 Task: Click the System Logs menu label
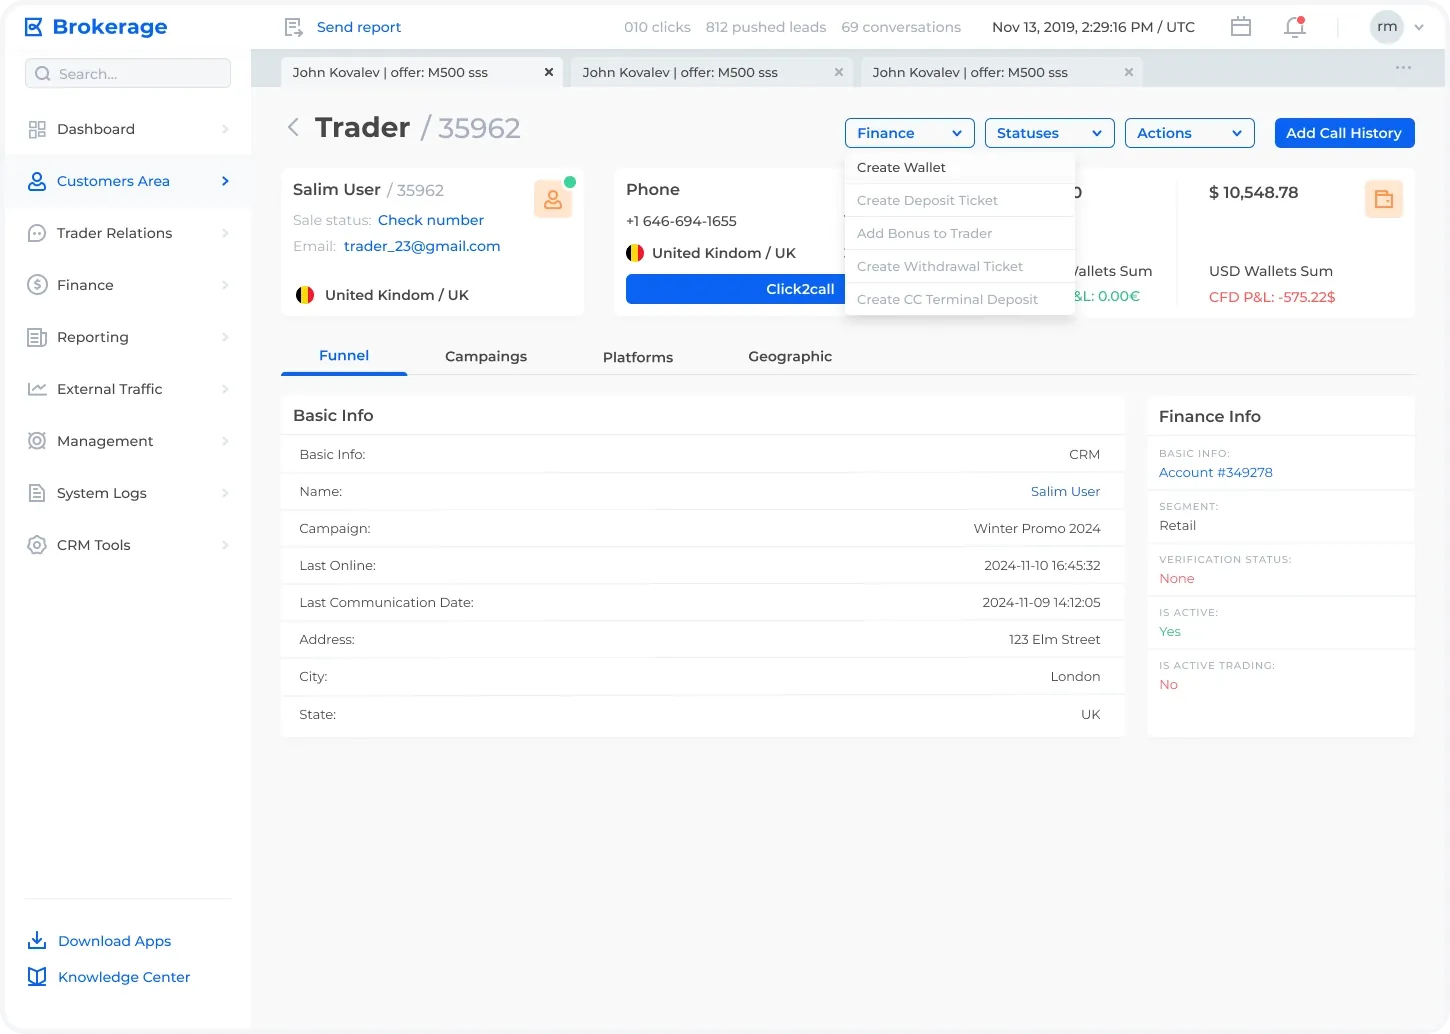(102, 493)
